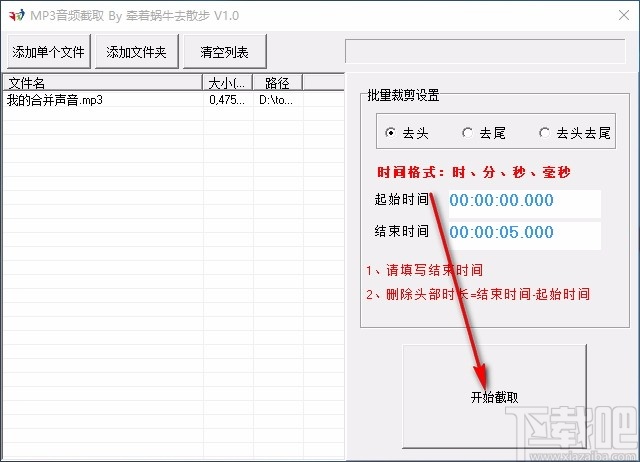Screen dimensions: 640x462
Task: Click the 路径 column header
Action: point(278,83)
